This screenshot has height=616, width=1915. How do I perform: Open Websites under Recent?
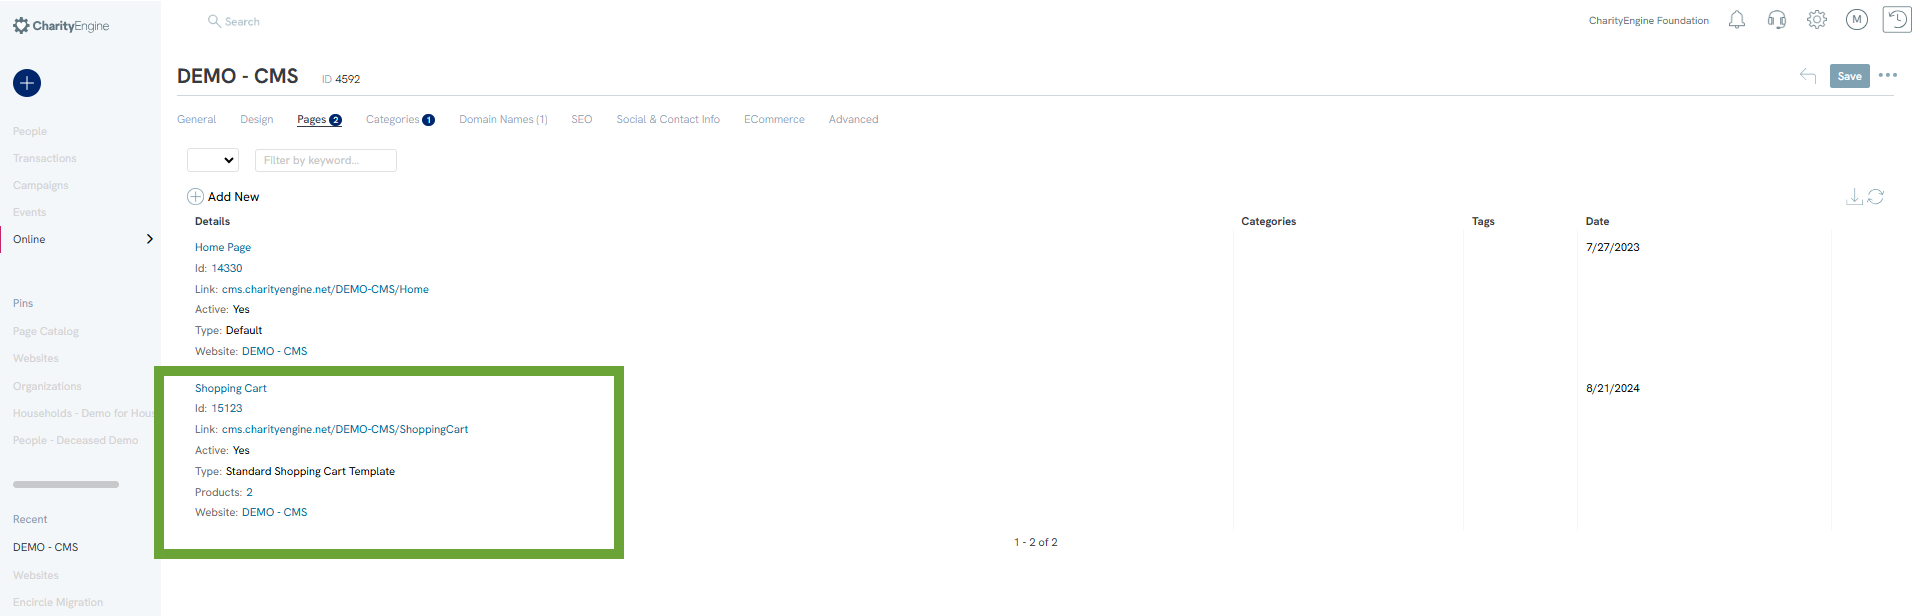pos(36,575)
